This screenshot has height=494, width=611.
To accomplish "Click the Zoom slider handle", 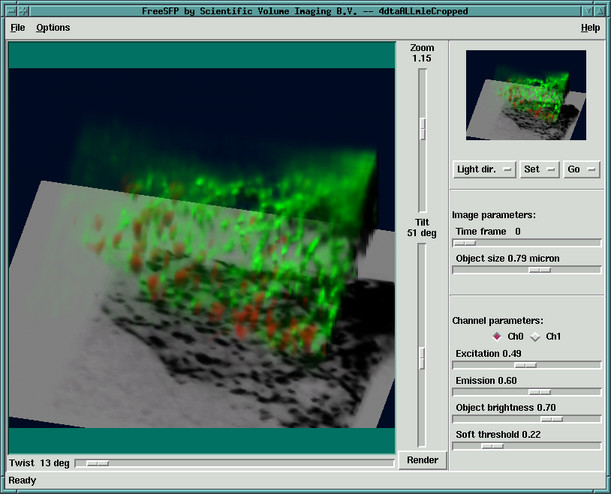I will click(x=422, y=129).
